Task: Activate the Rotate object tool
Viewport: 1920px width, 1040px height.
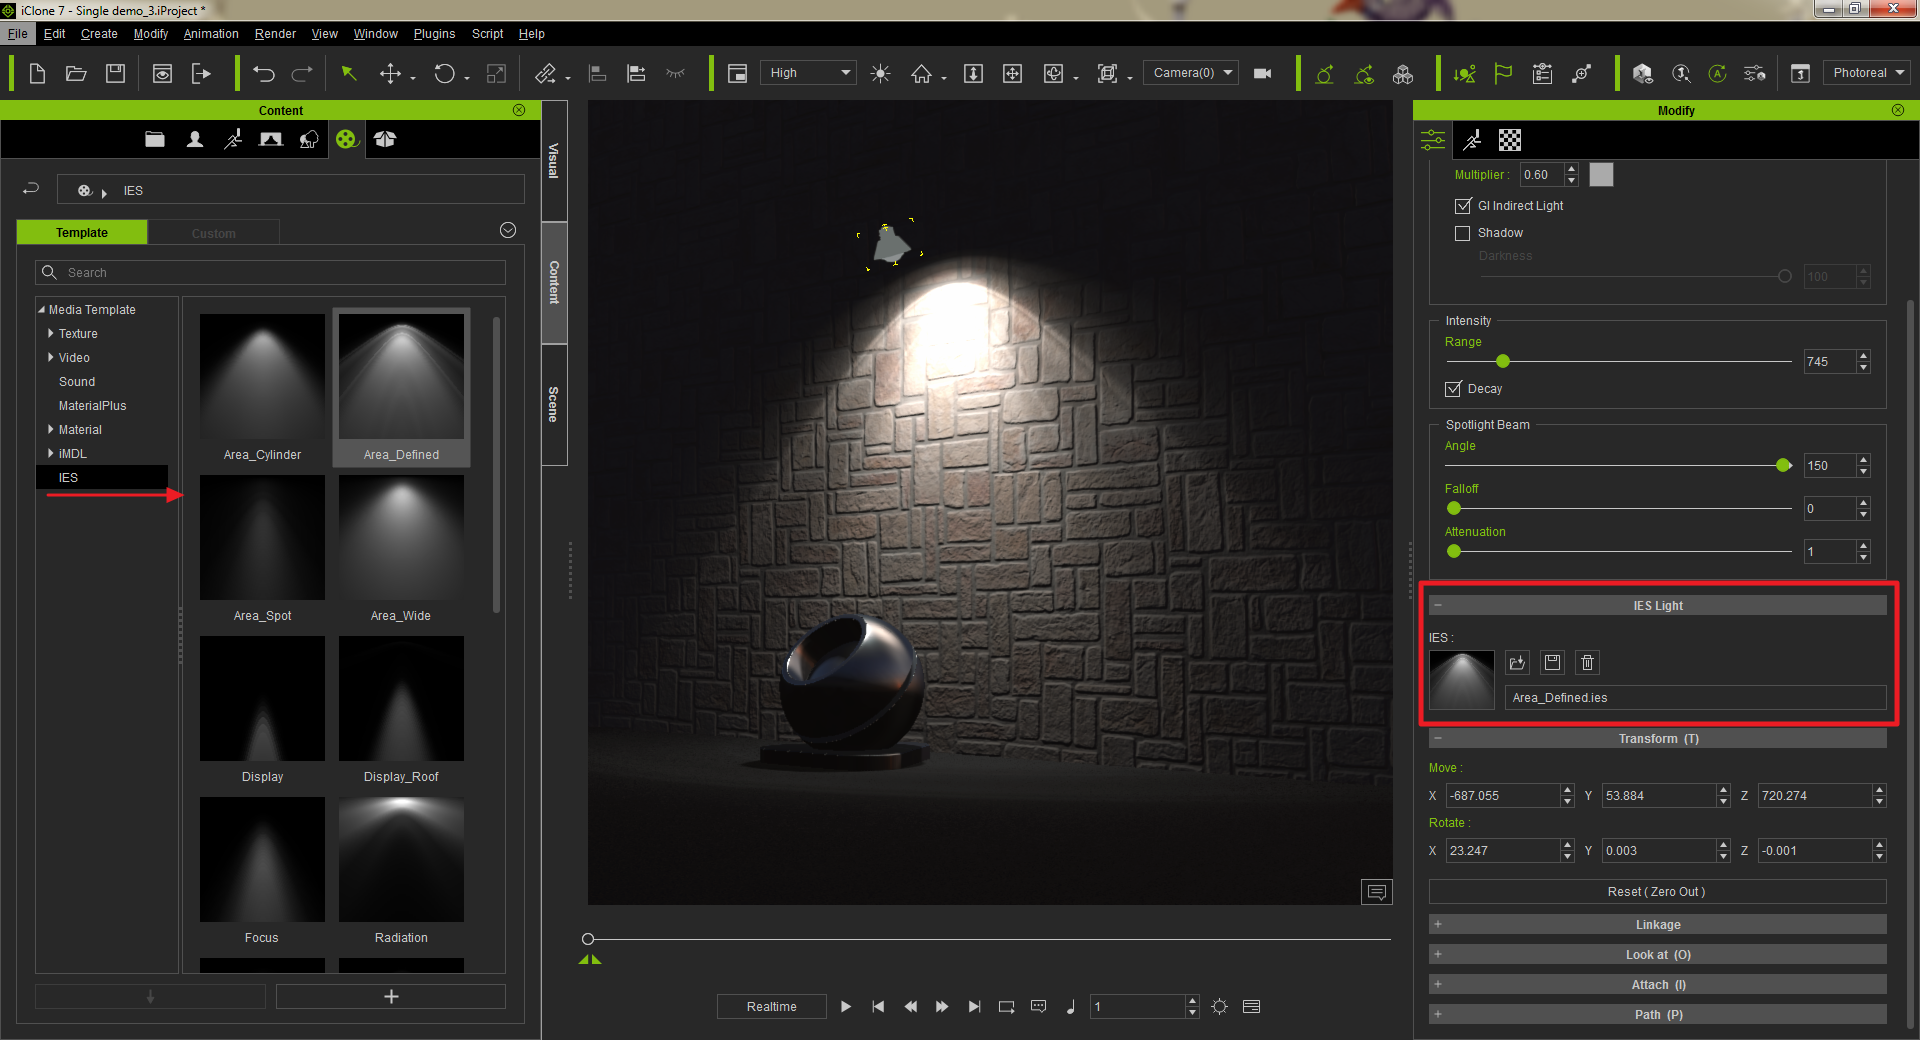Action: coord(444,73)
